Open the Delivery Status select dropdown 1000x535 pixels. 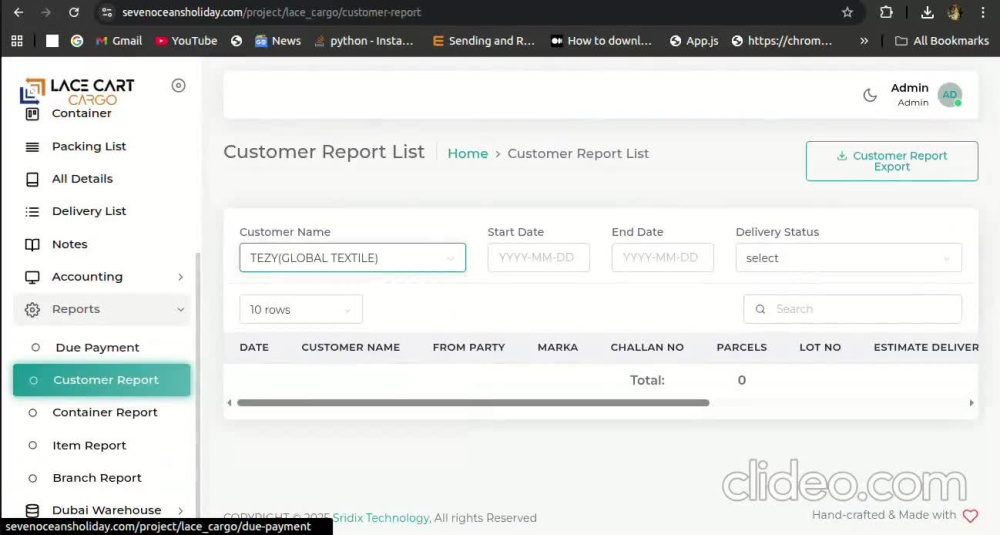(849, 258)
